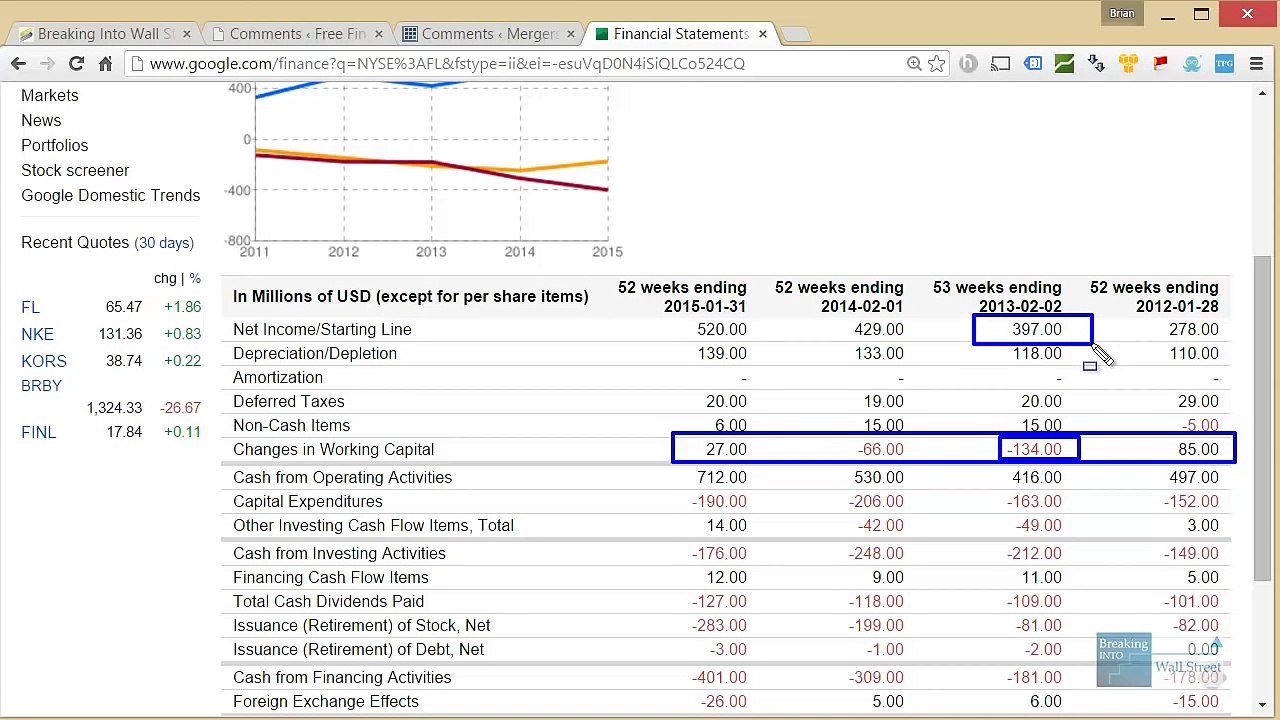The image size is (1280, 720).
Task: Click the 712.00 operating cash value
Action: [x=721, y=477]
